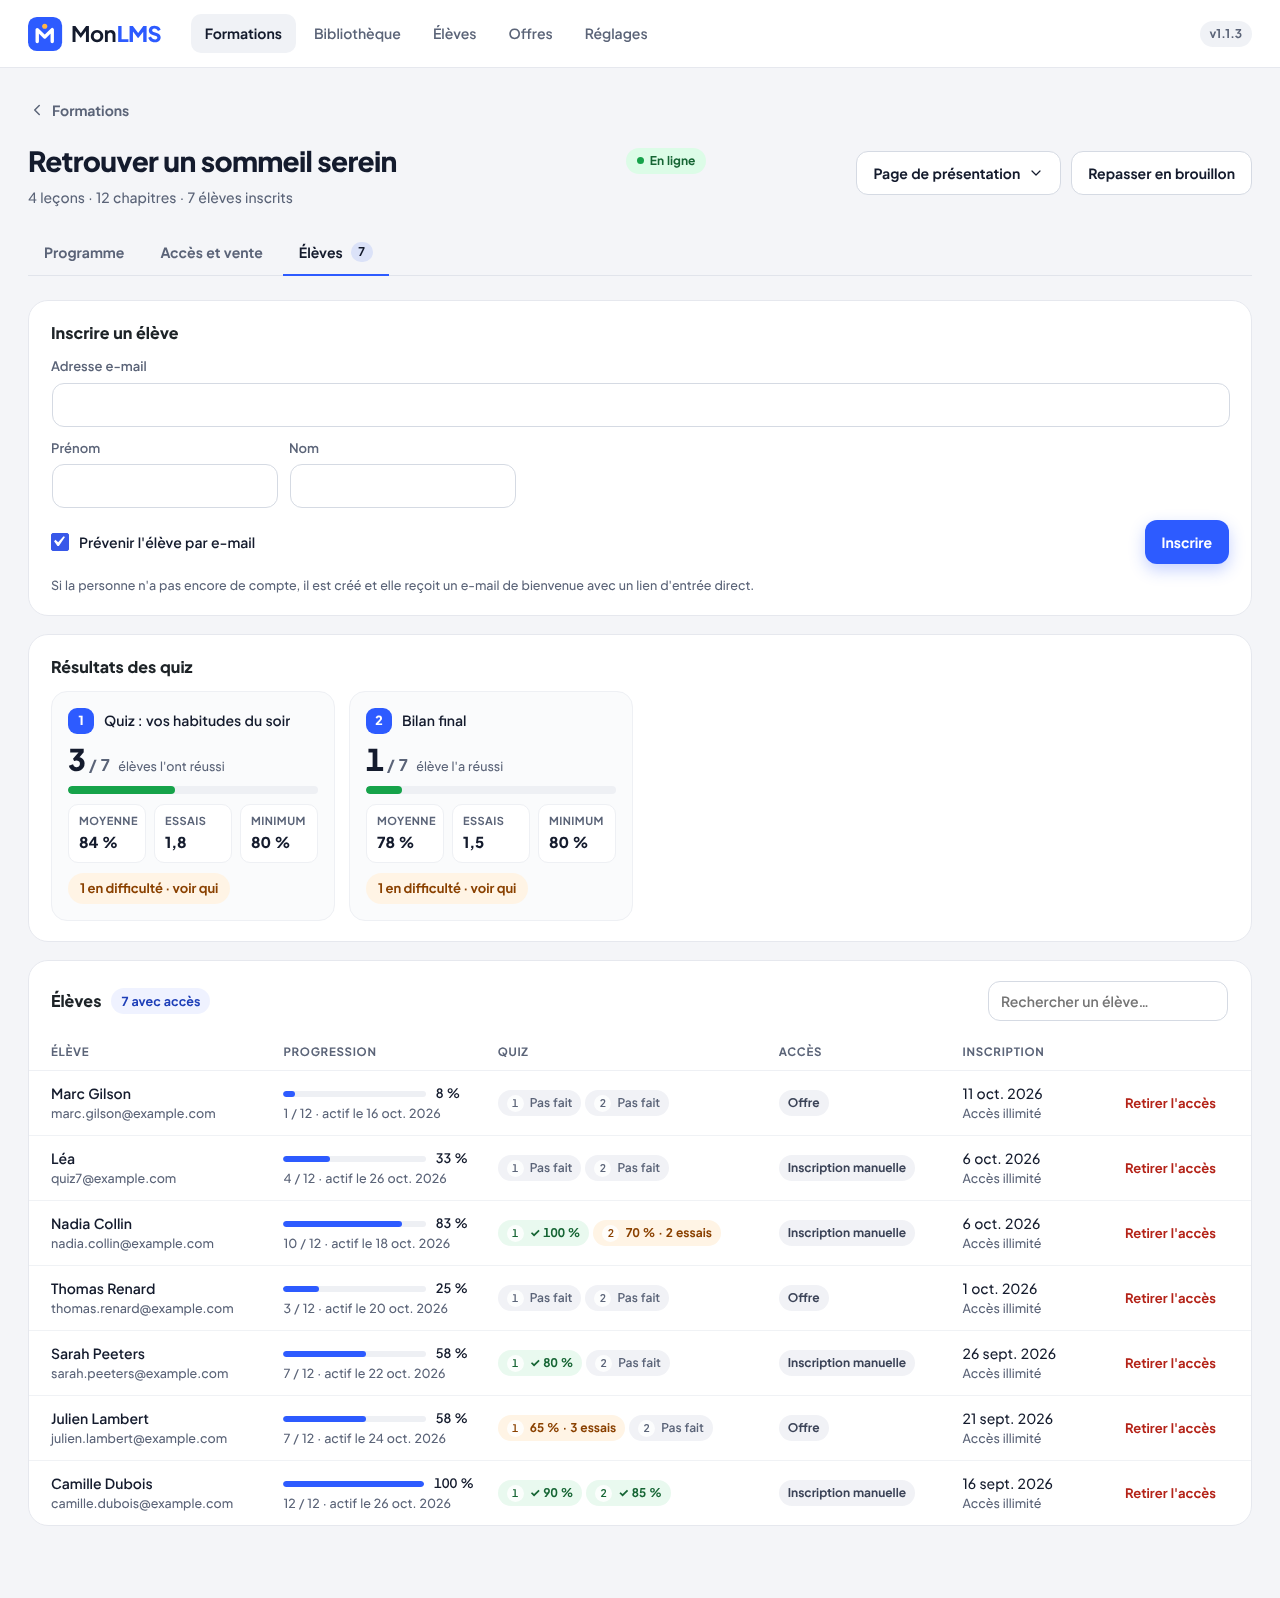Screen dimensions: 1280x1598
Task: Click Nadia Collin's '70 % · 2 essais' badge
Action: [x=657, y=1233]
